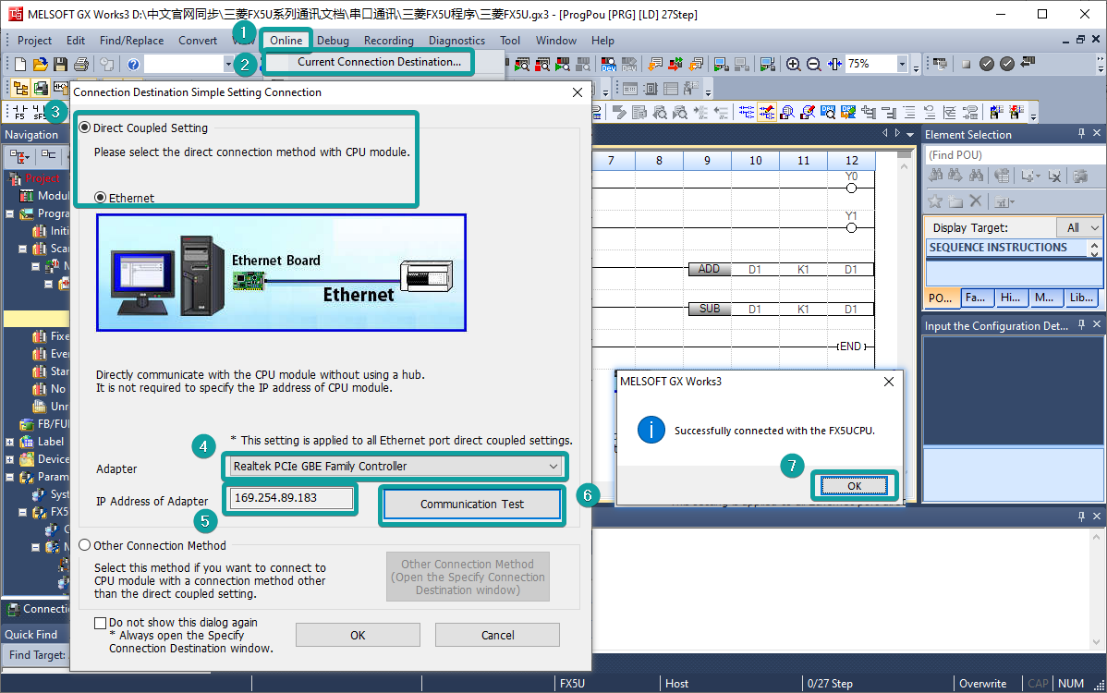The width and height of the screenshot is (1107, 693).
Task: Click the IP Address of Adapter field
Action: pos(290,499)
